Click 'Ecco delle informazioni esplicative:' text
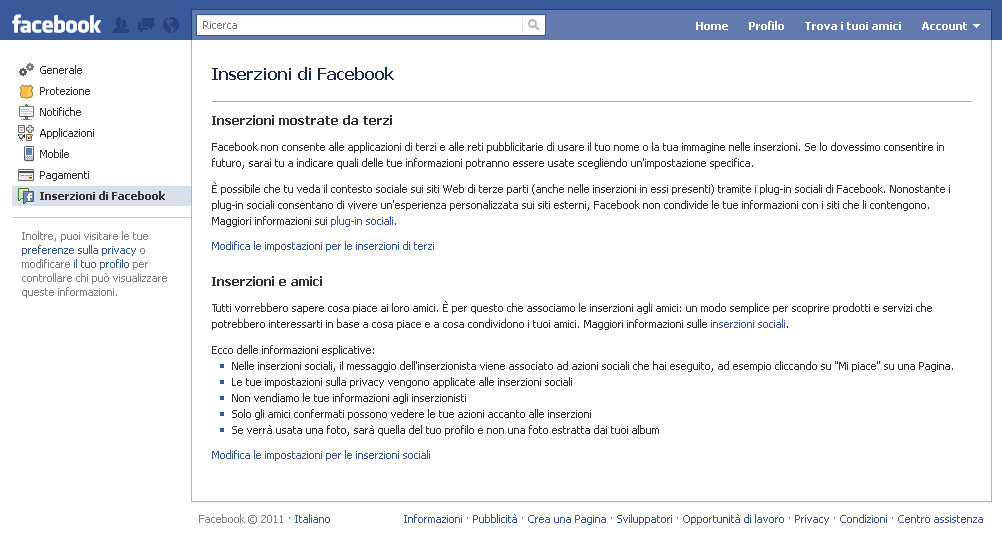This screenshot has width=1002, height=541. (293, 350)
